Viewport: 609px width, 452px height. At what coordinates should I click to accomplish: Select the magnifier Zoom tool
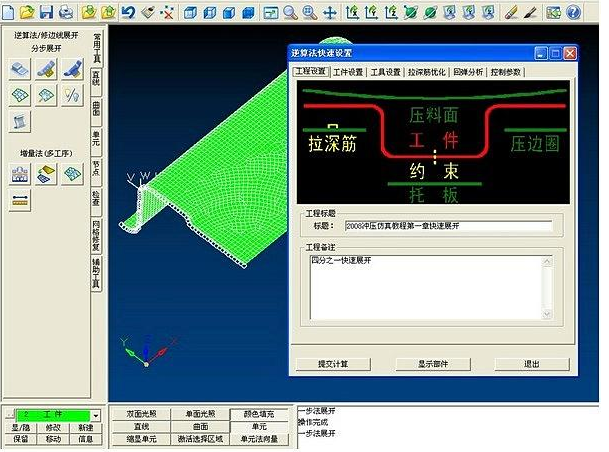290,12
